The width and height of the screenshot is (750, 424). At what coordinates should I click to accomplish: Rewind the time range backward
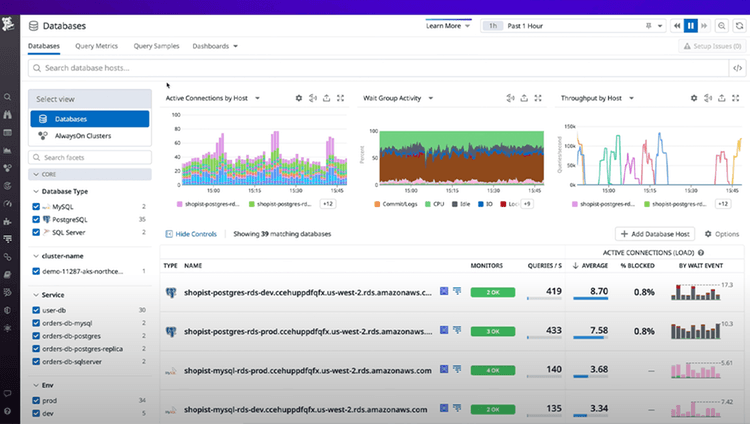tap(677, 26)
